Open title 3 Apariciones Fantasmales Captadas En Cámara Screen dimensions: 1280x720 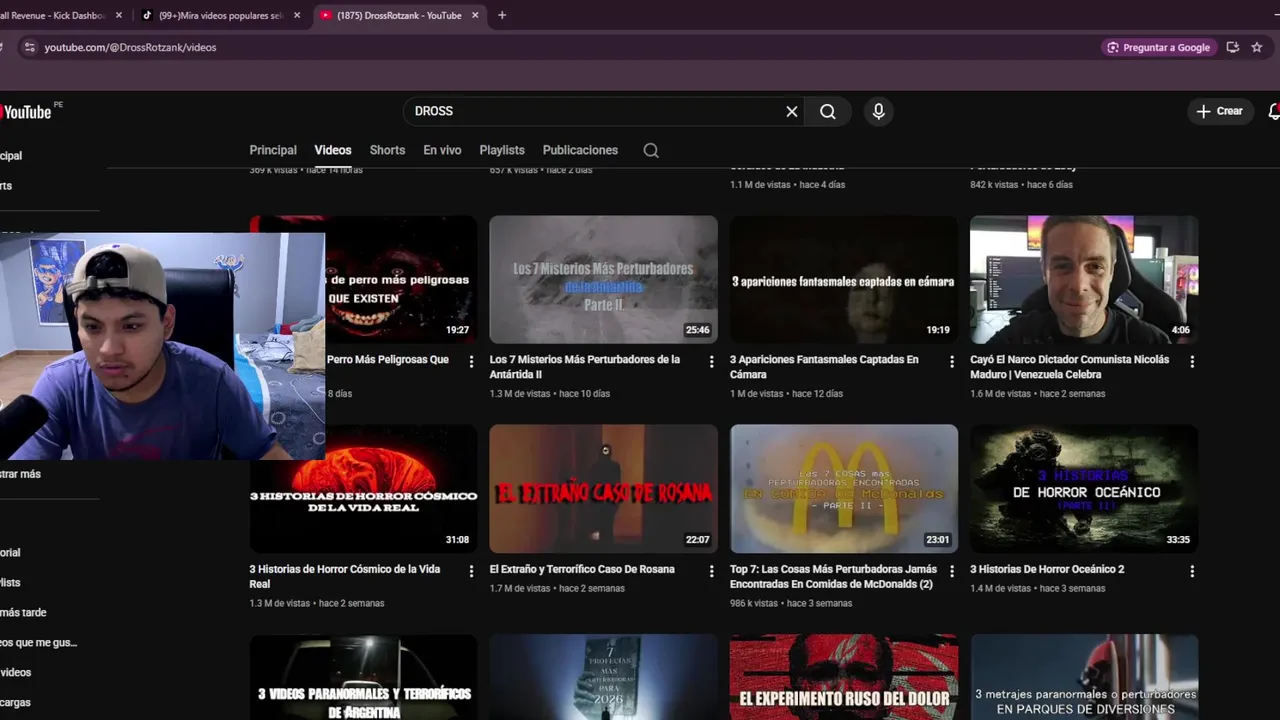(824, 367)
